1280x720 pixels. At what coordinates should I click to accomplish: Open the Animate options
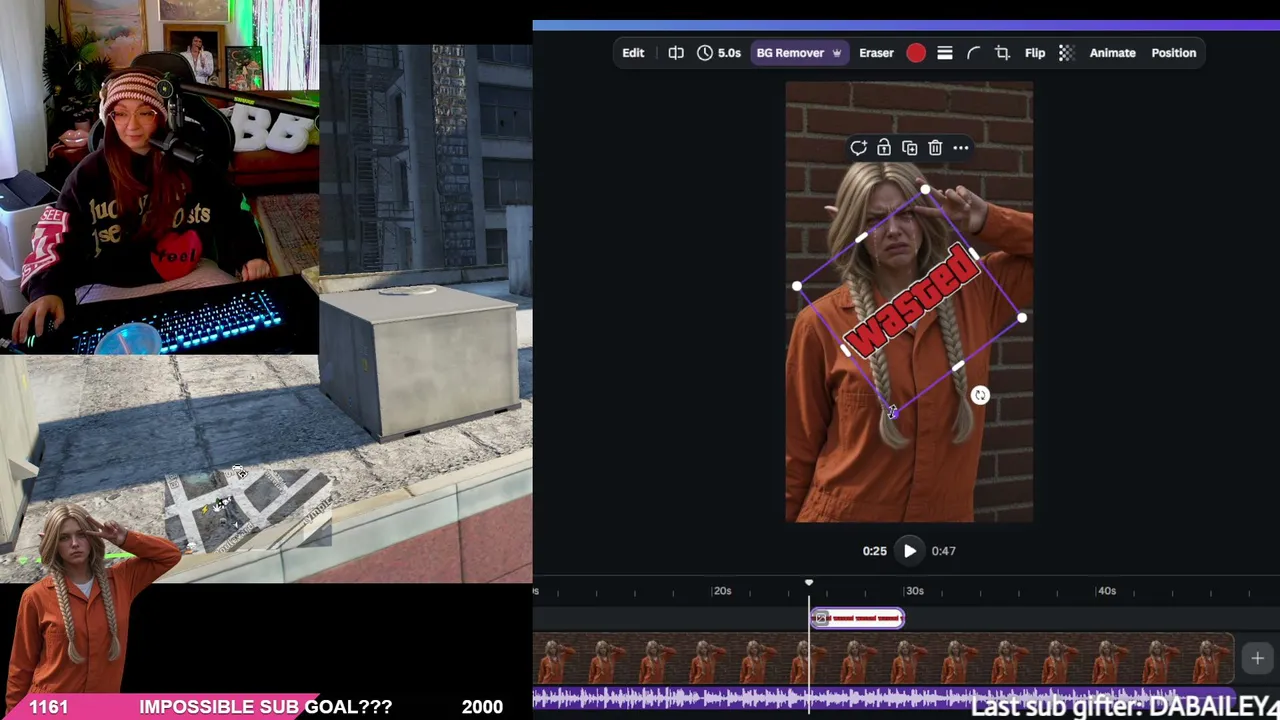coord(1112,53)
